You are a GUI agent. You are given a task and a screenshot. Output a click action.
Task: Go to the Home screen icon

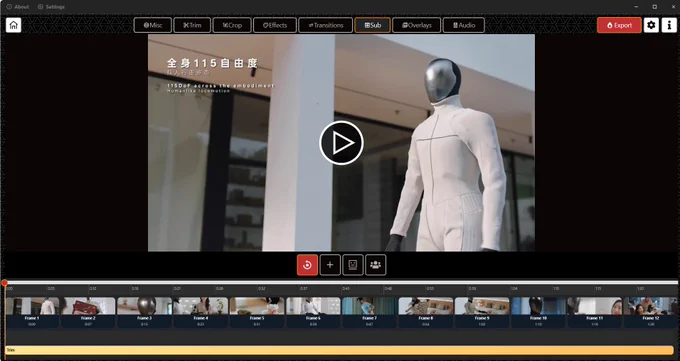[x=13, y=25]
